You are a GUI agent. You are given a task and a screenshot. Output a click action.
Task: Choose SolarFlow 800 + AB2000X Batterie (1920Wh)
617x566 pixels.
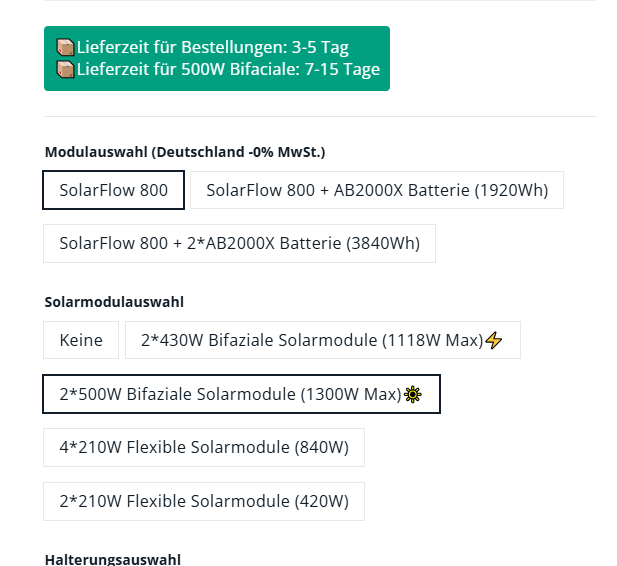(377, 190)
